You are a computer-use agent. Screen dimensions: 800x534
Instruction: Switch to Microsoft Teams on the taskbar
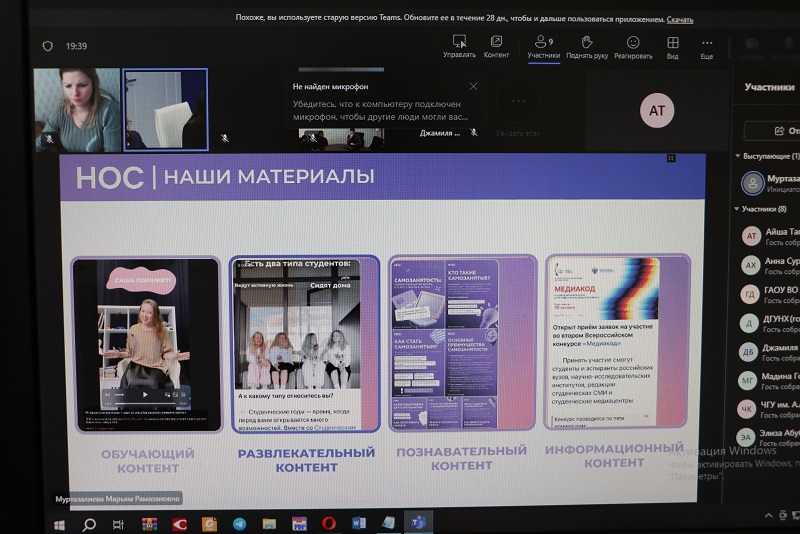(x=418, y=522)
